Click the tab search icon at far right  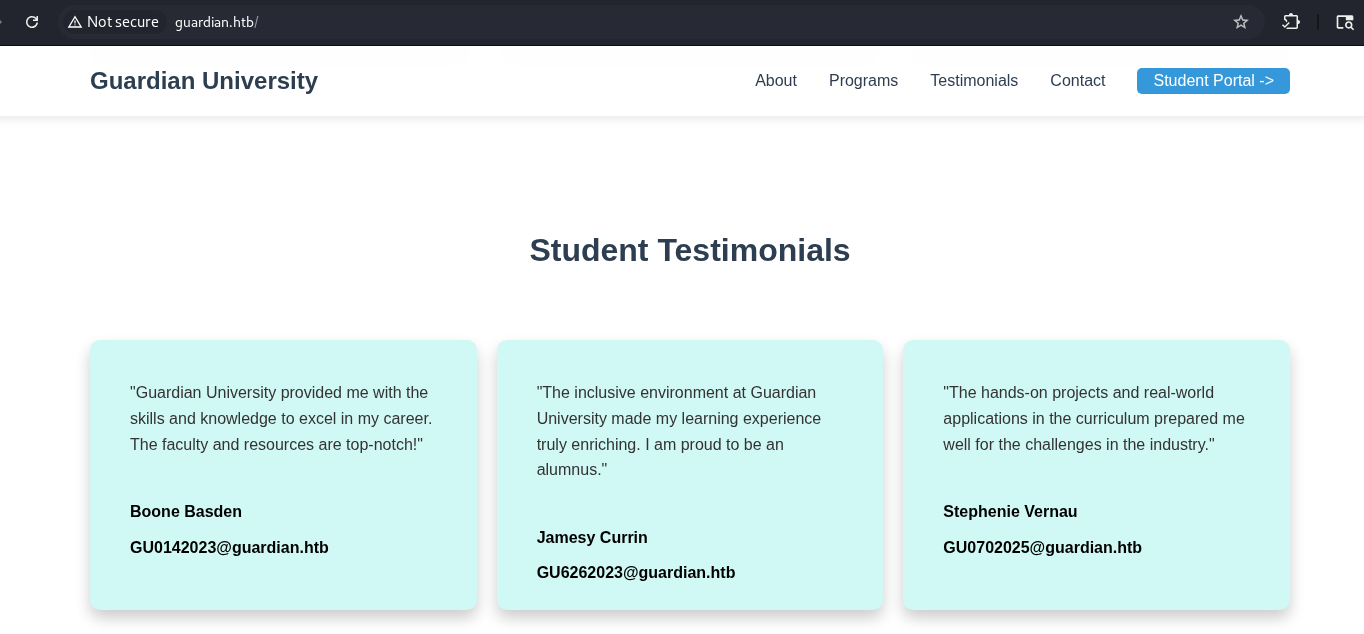click(1344, 22)
